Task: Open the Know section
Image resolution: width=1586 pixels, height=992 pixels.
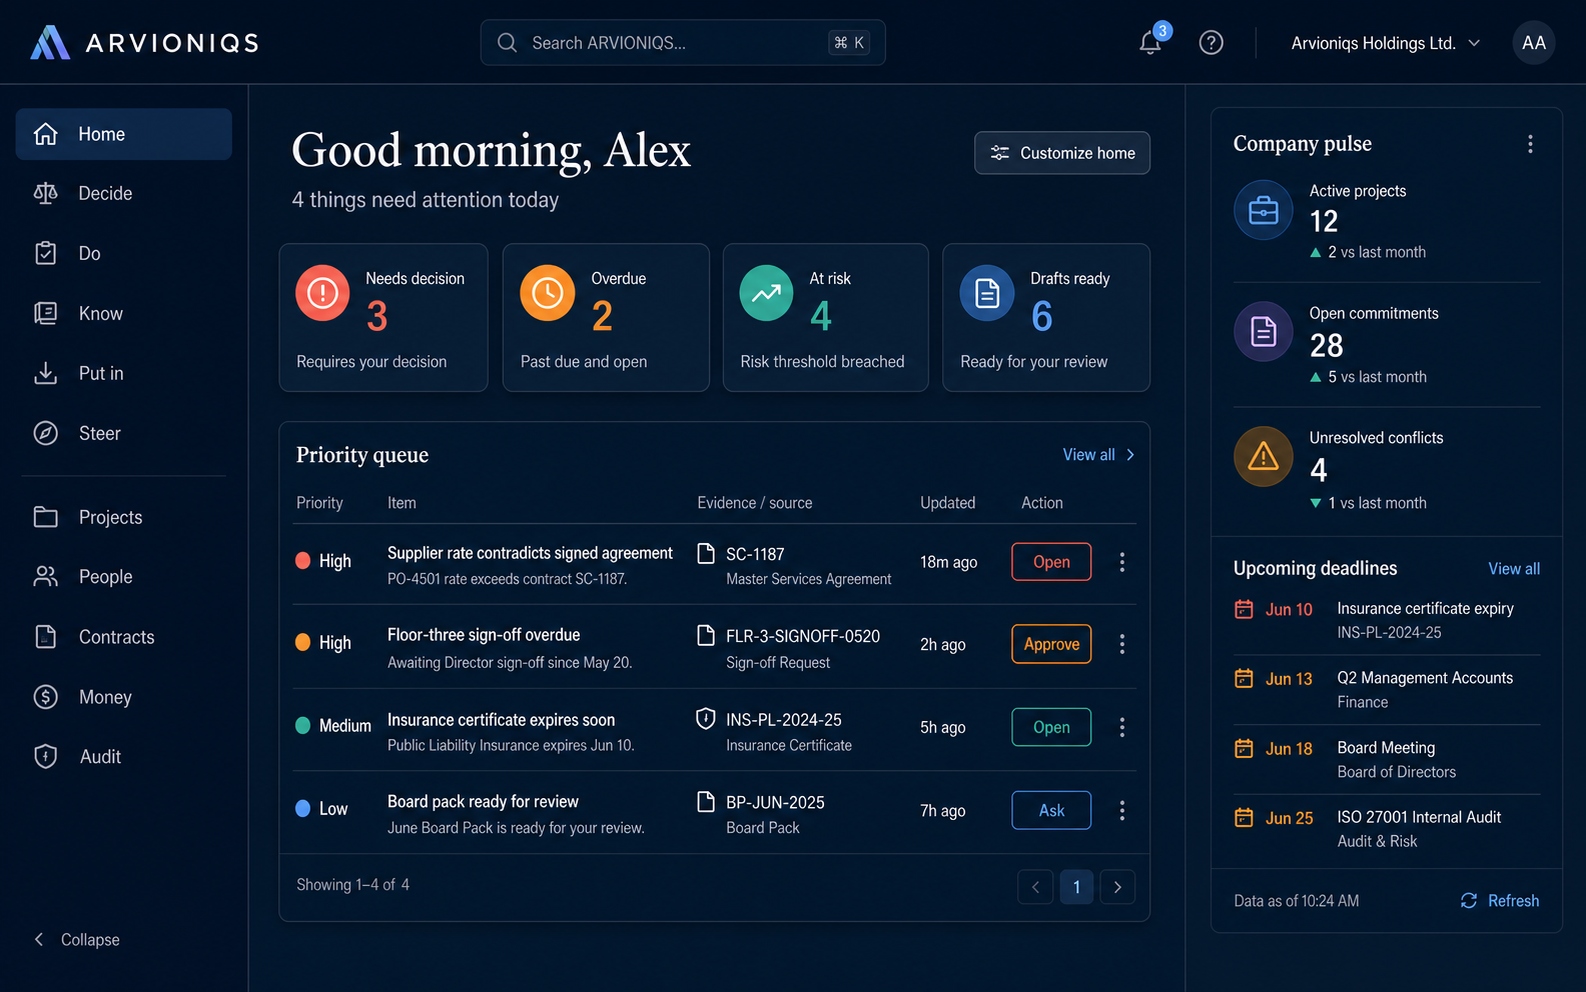Action: [124, 313]
